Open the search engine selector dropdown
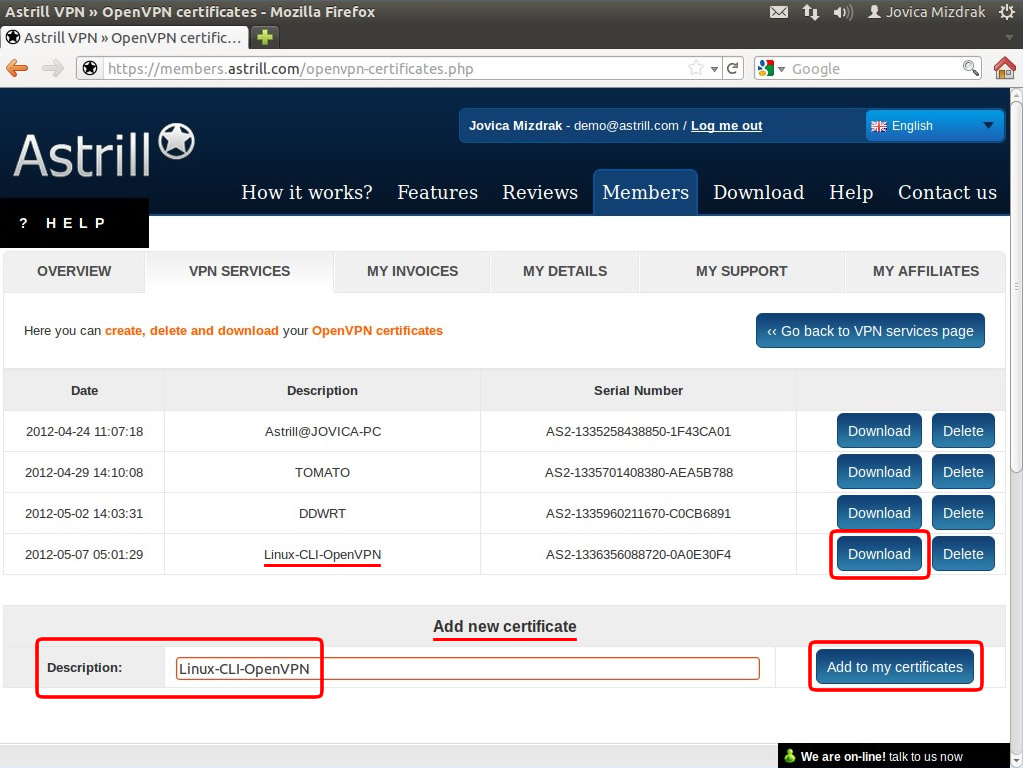The width and height of the screenshot is (1023, 768). coord(775,68)
